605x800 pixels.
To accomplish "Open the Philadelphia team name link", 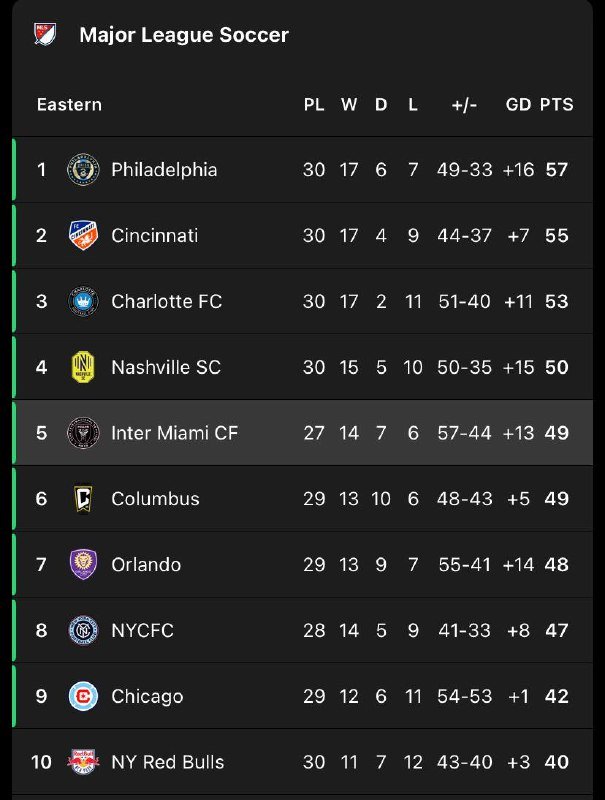I will pyautogui.click(x=164, y=169).
